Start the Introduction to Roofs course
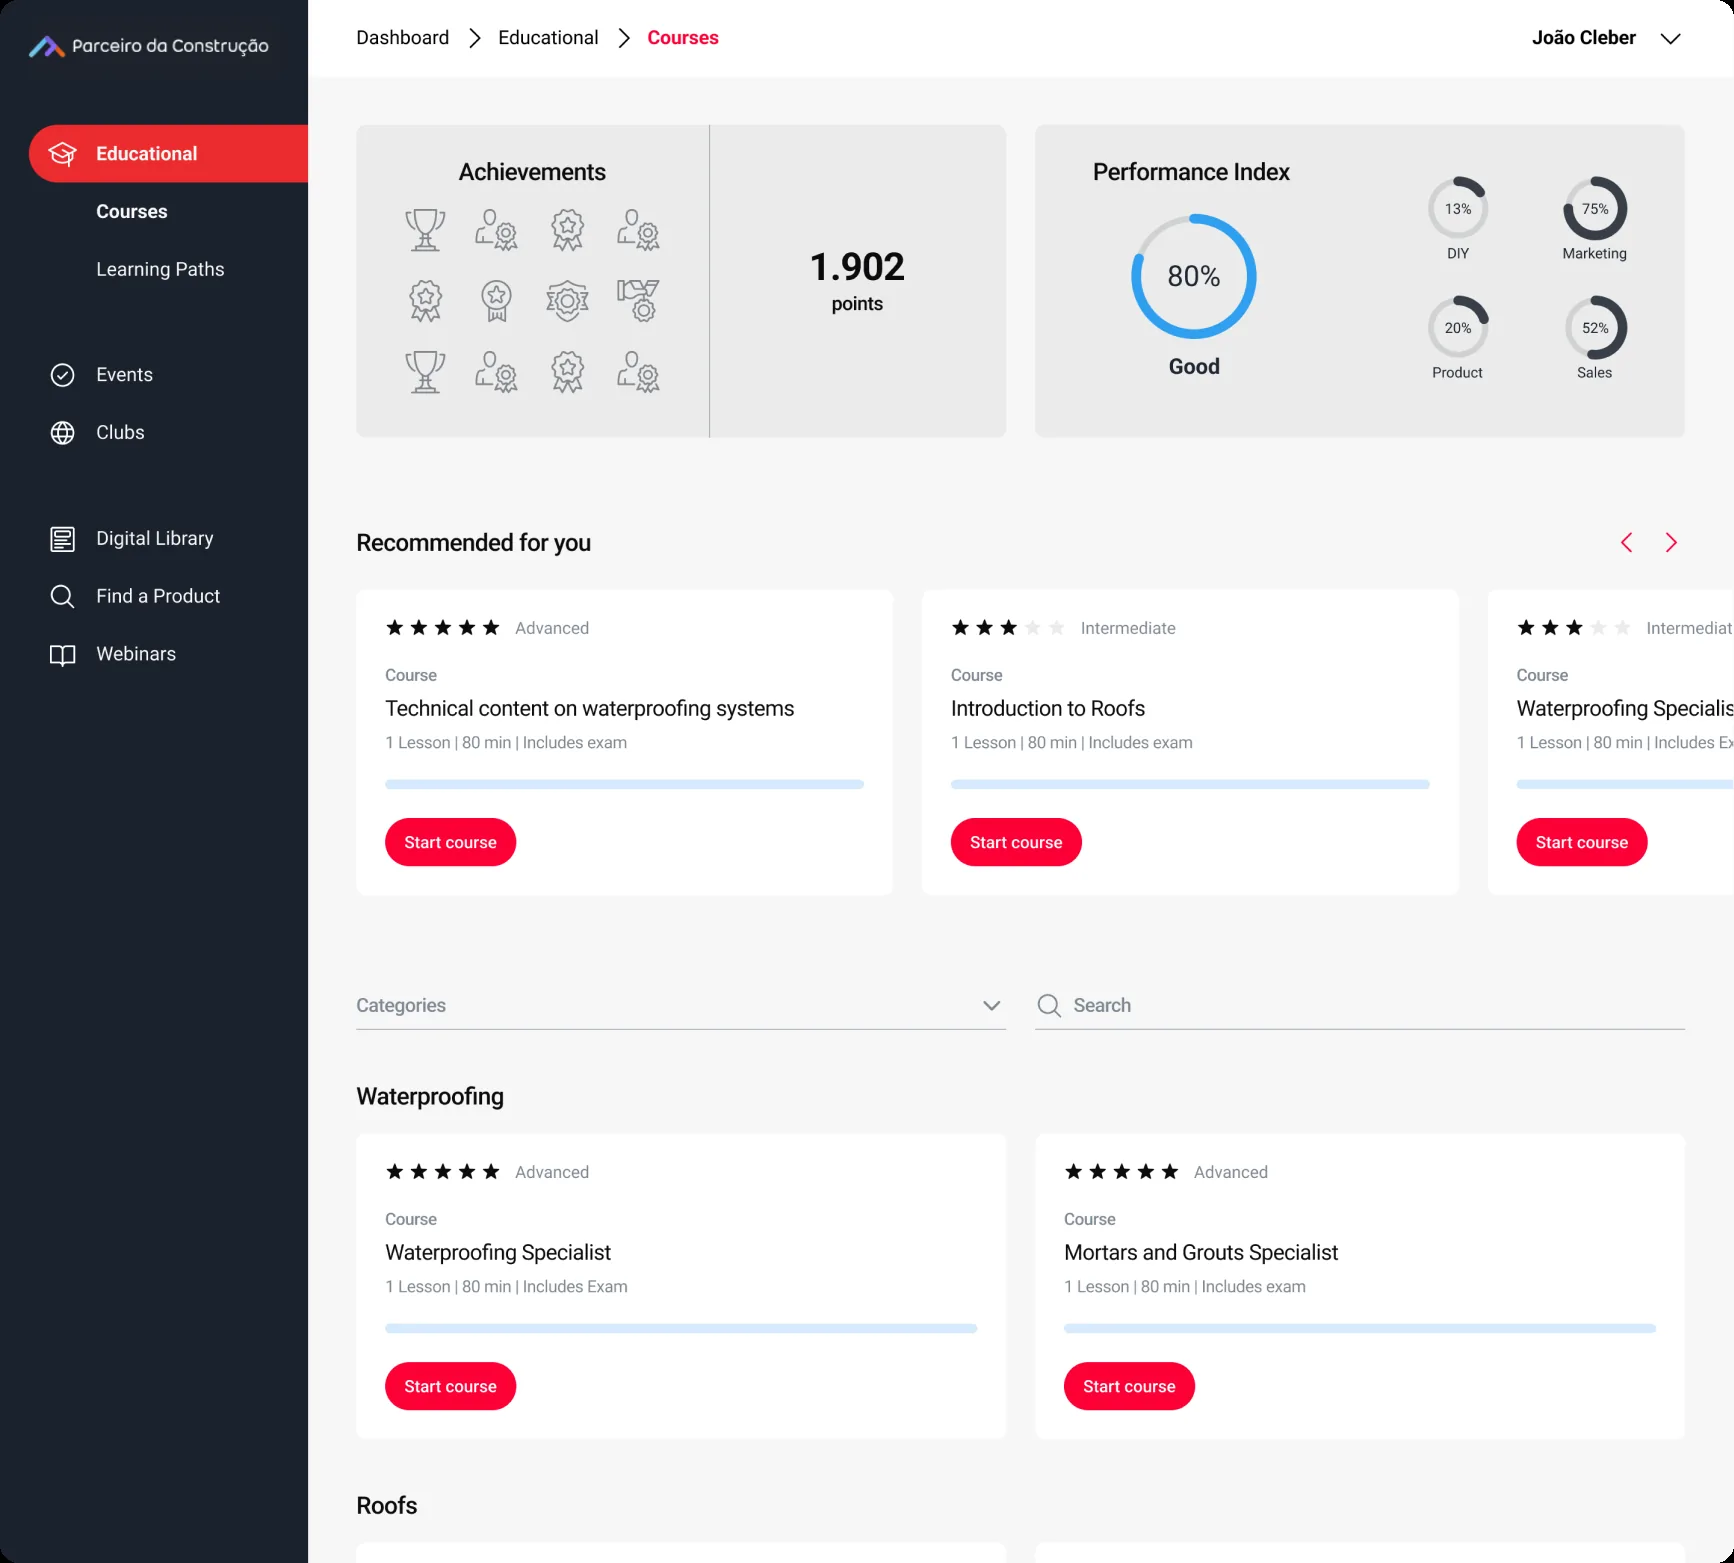The width and height of the screenshot is (1734, 1563). [x=1016, y=842]
